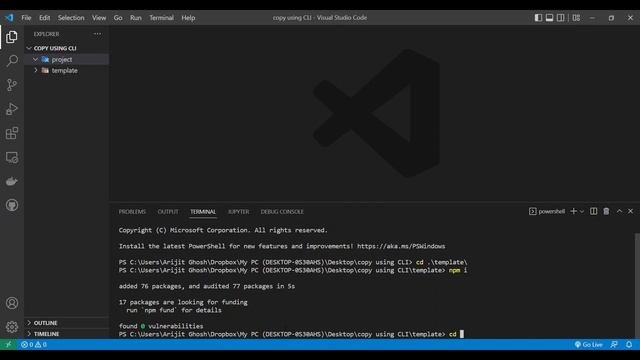Toggle secondary side bar layout
Screen dimensions: 640x360
561,18
